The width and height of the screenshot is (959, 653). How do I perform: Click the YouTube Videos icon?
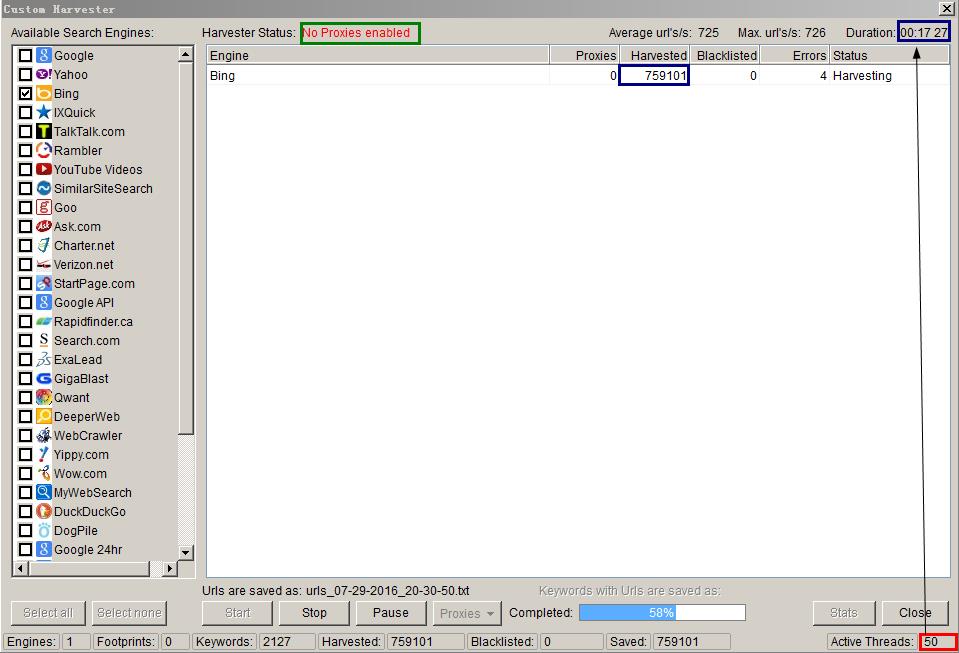click(x=43, y=169)
